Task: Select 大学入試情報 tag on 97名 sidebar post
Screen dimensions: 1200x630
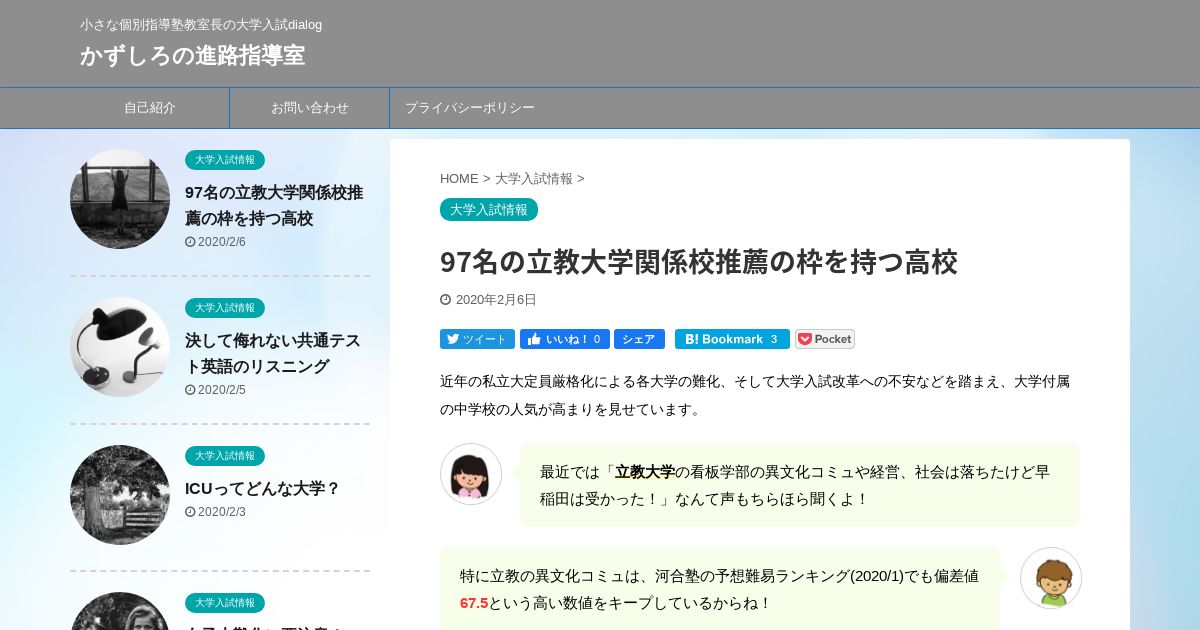Action: coord(225,160)
